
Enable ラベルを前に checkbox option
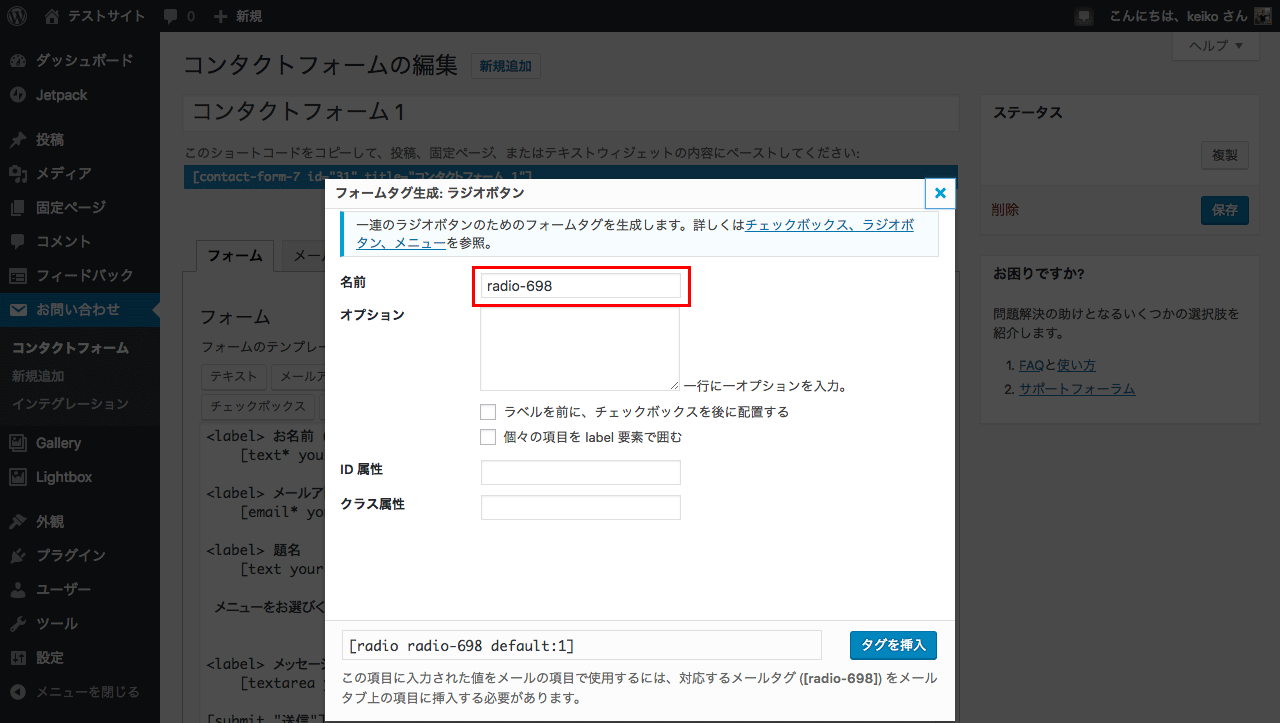[488, 412]
